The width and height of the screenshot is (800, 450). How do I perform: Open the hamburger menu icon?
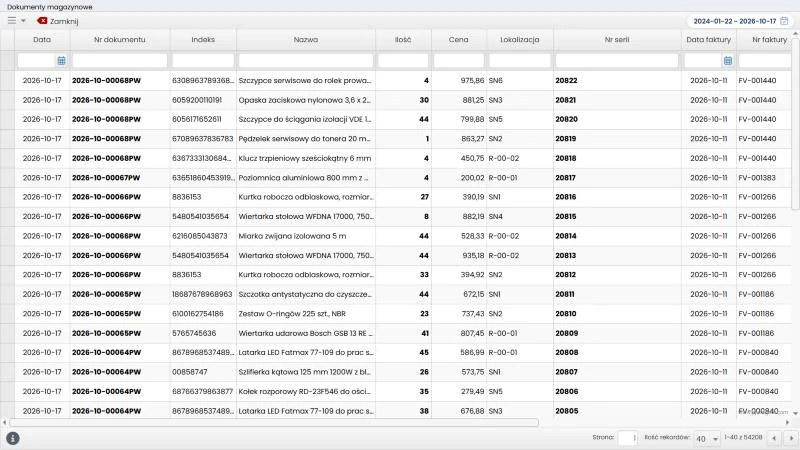[x=12, y=20]
